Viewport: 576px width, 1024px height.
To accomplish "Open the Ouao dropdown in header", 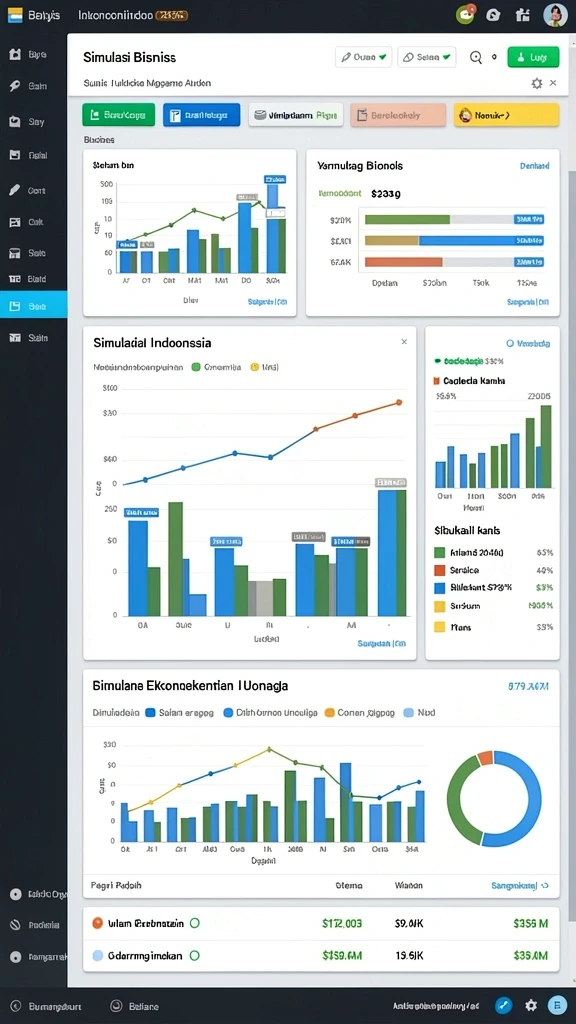I will click(x=364, y=57).
